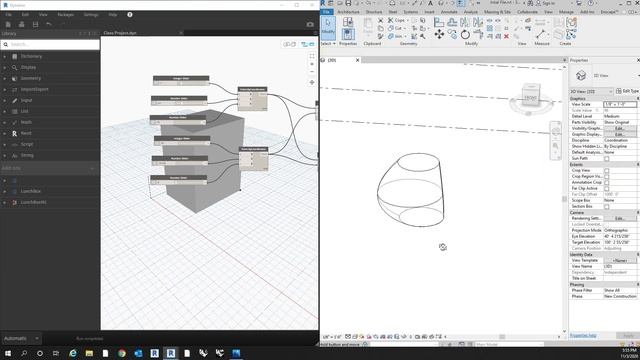This screenshot has height=360, width=640.
Task: Click the Join geometry tool
Action: point(395,36)
